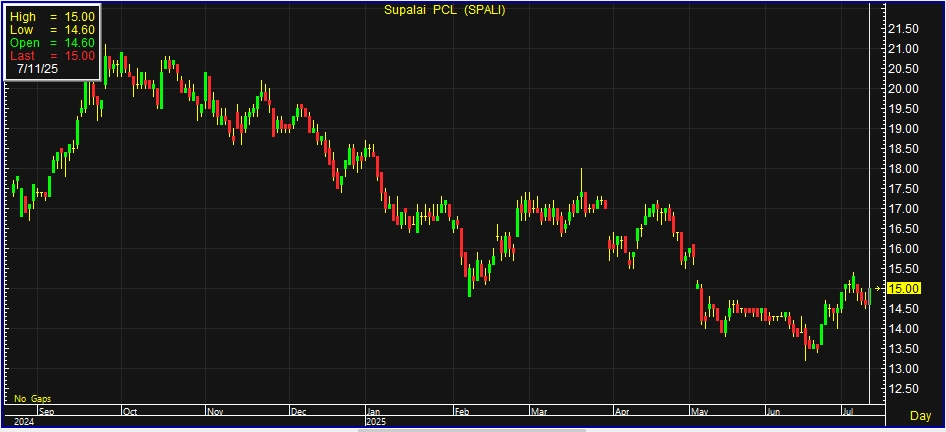Click the 21.50 price axis label
This screenshot has height=432, width=946.
[x=904, y=29]
